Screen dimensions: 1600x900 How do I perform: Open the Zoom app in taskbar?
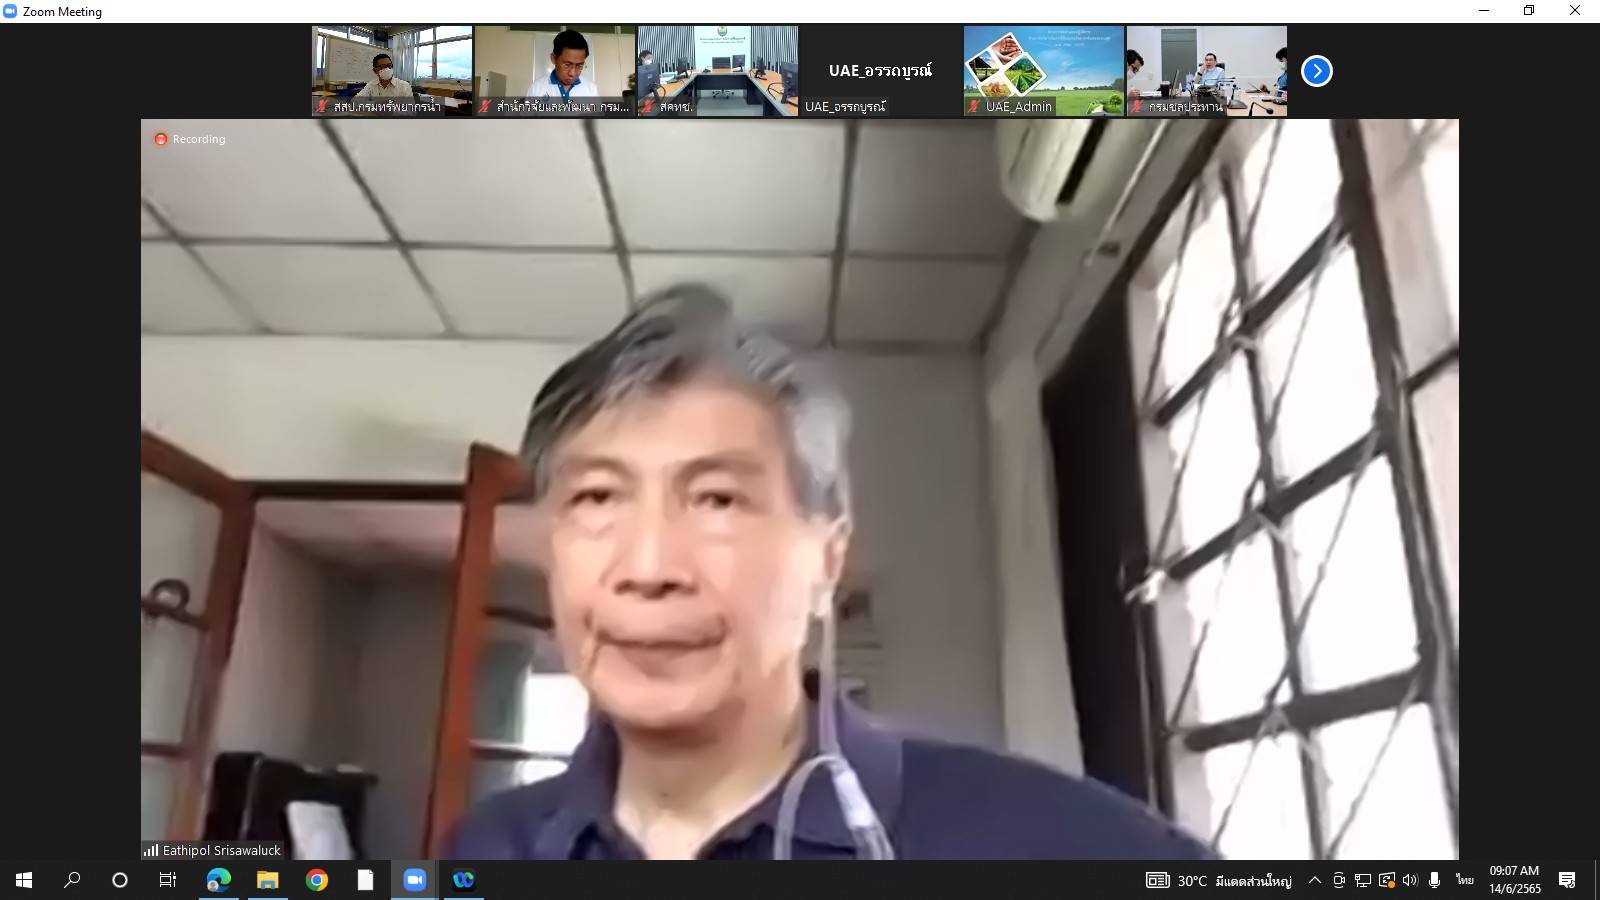(x=414, y=880)
